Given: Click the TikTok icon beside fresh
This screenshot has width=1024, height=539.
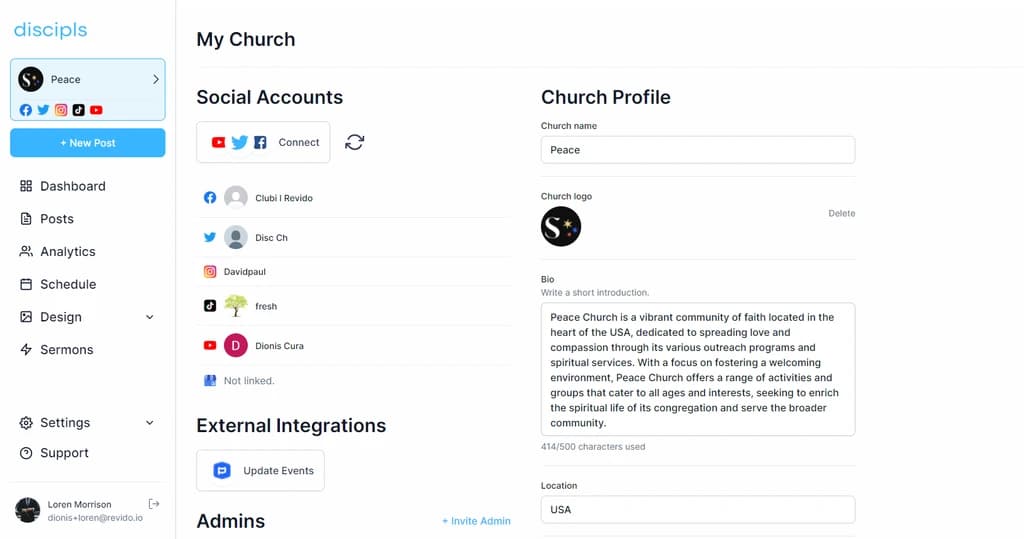Looking at the screenshot, I should 210,306.
